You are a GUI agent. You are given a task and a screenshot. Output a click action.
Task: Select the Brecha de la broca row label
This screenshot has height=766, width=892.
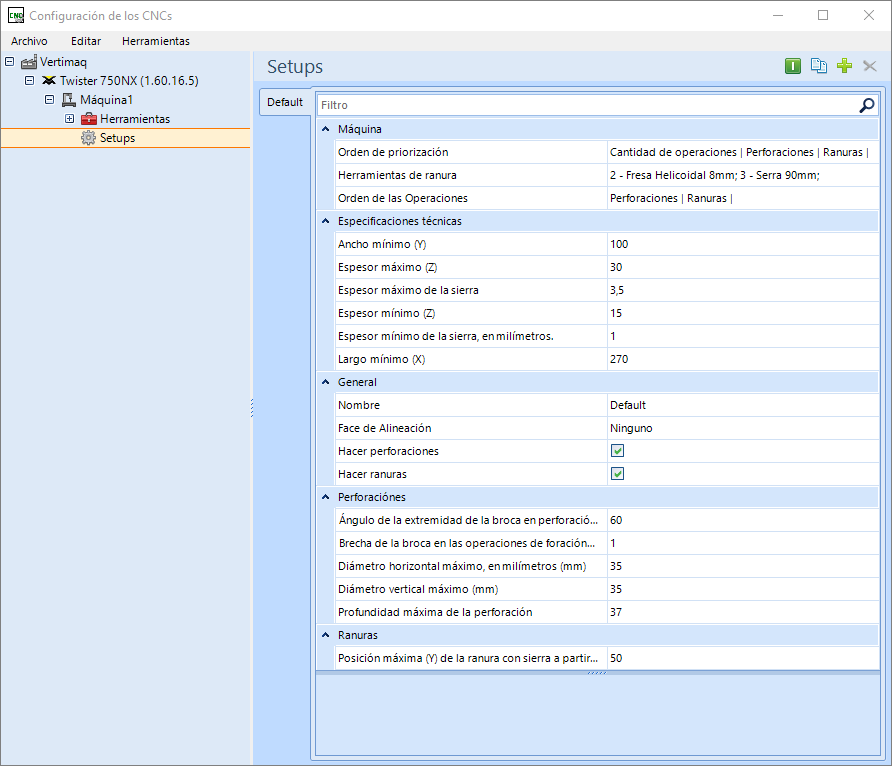466,543
